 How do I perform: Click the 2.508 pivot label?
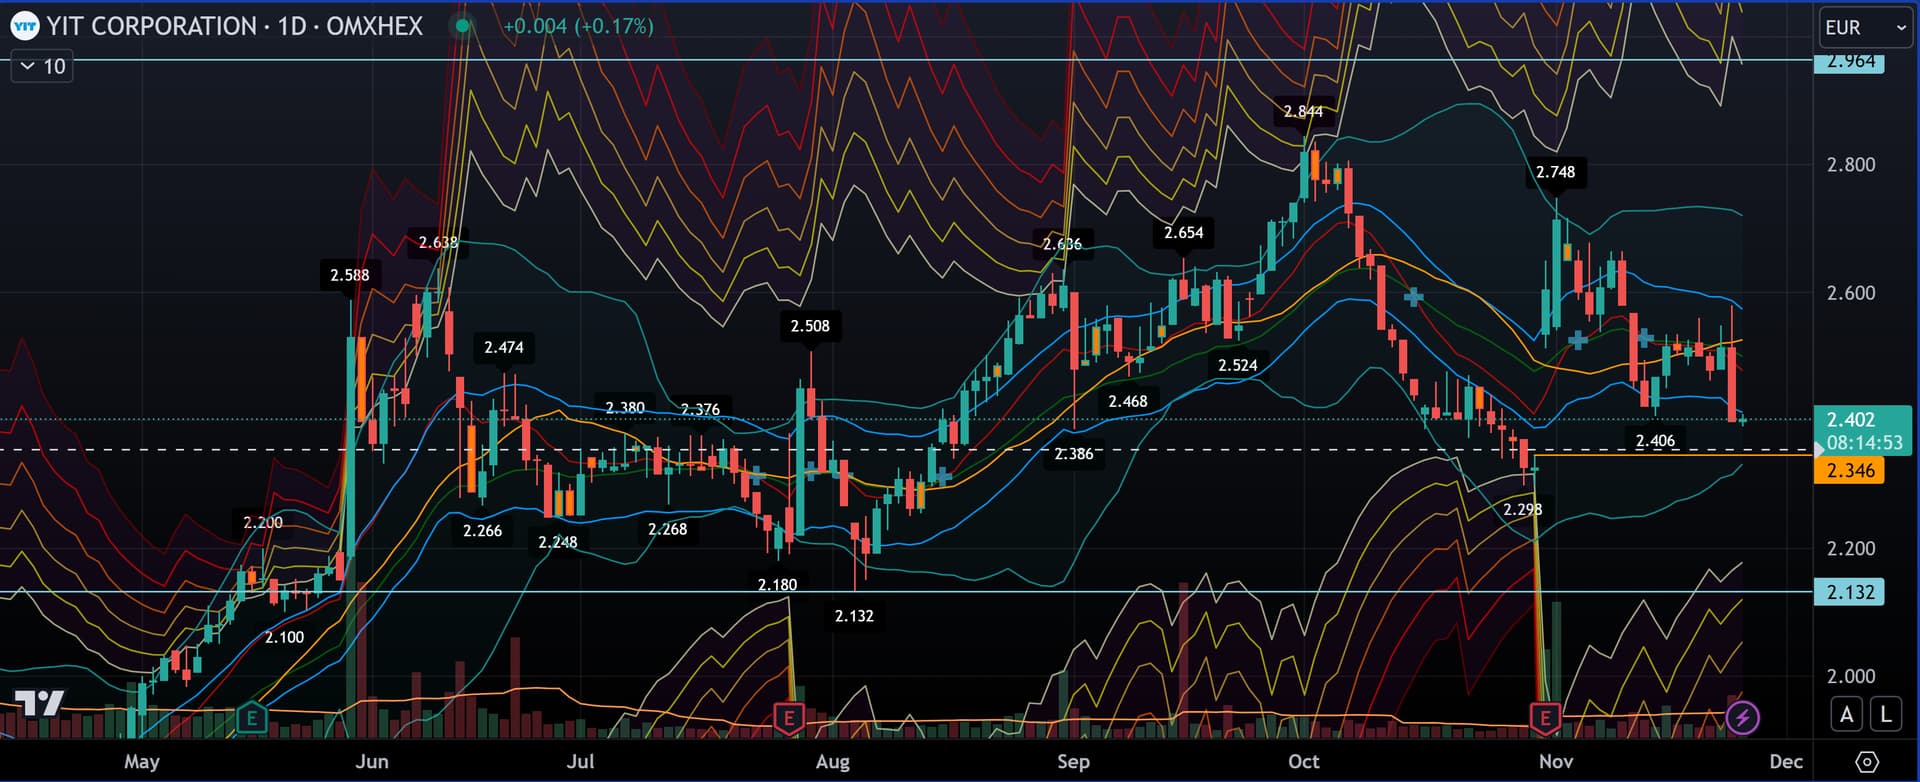pyautogui.click(x=810, y=326)
